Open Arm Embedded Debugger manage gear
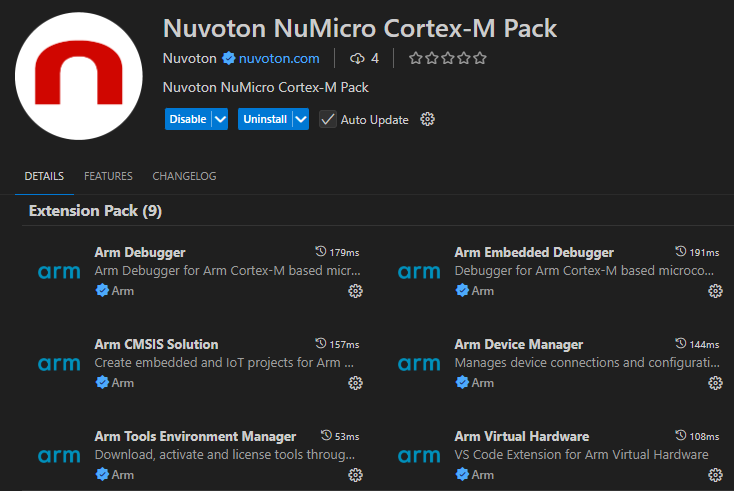The image size is (734, 491). 715,291
